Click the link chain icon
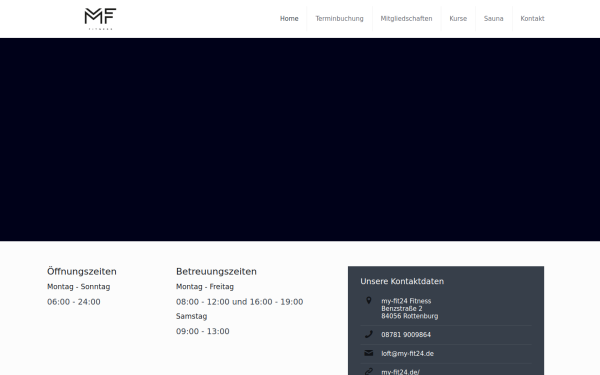Viewport: 600px width, 375px height. (x=368, y=371)
